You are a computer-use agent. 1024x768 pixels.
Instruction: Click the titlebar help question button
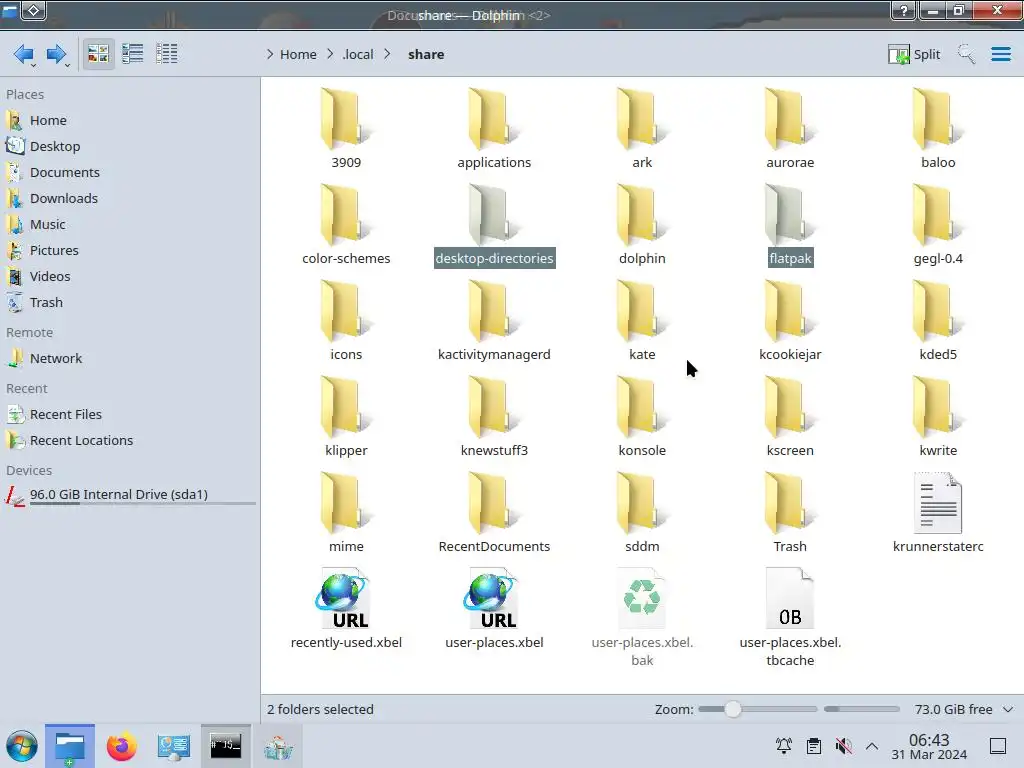[903, 10]
